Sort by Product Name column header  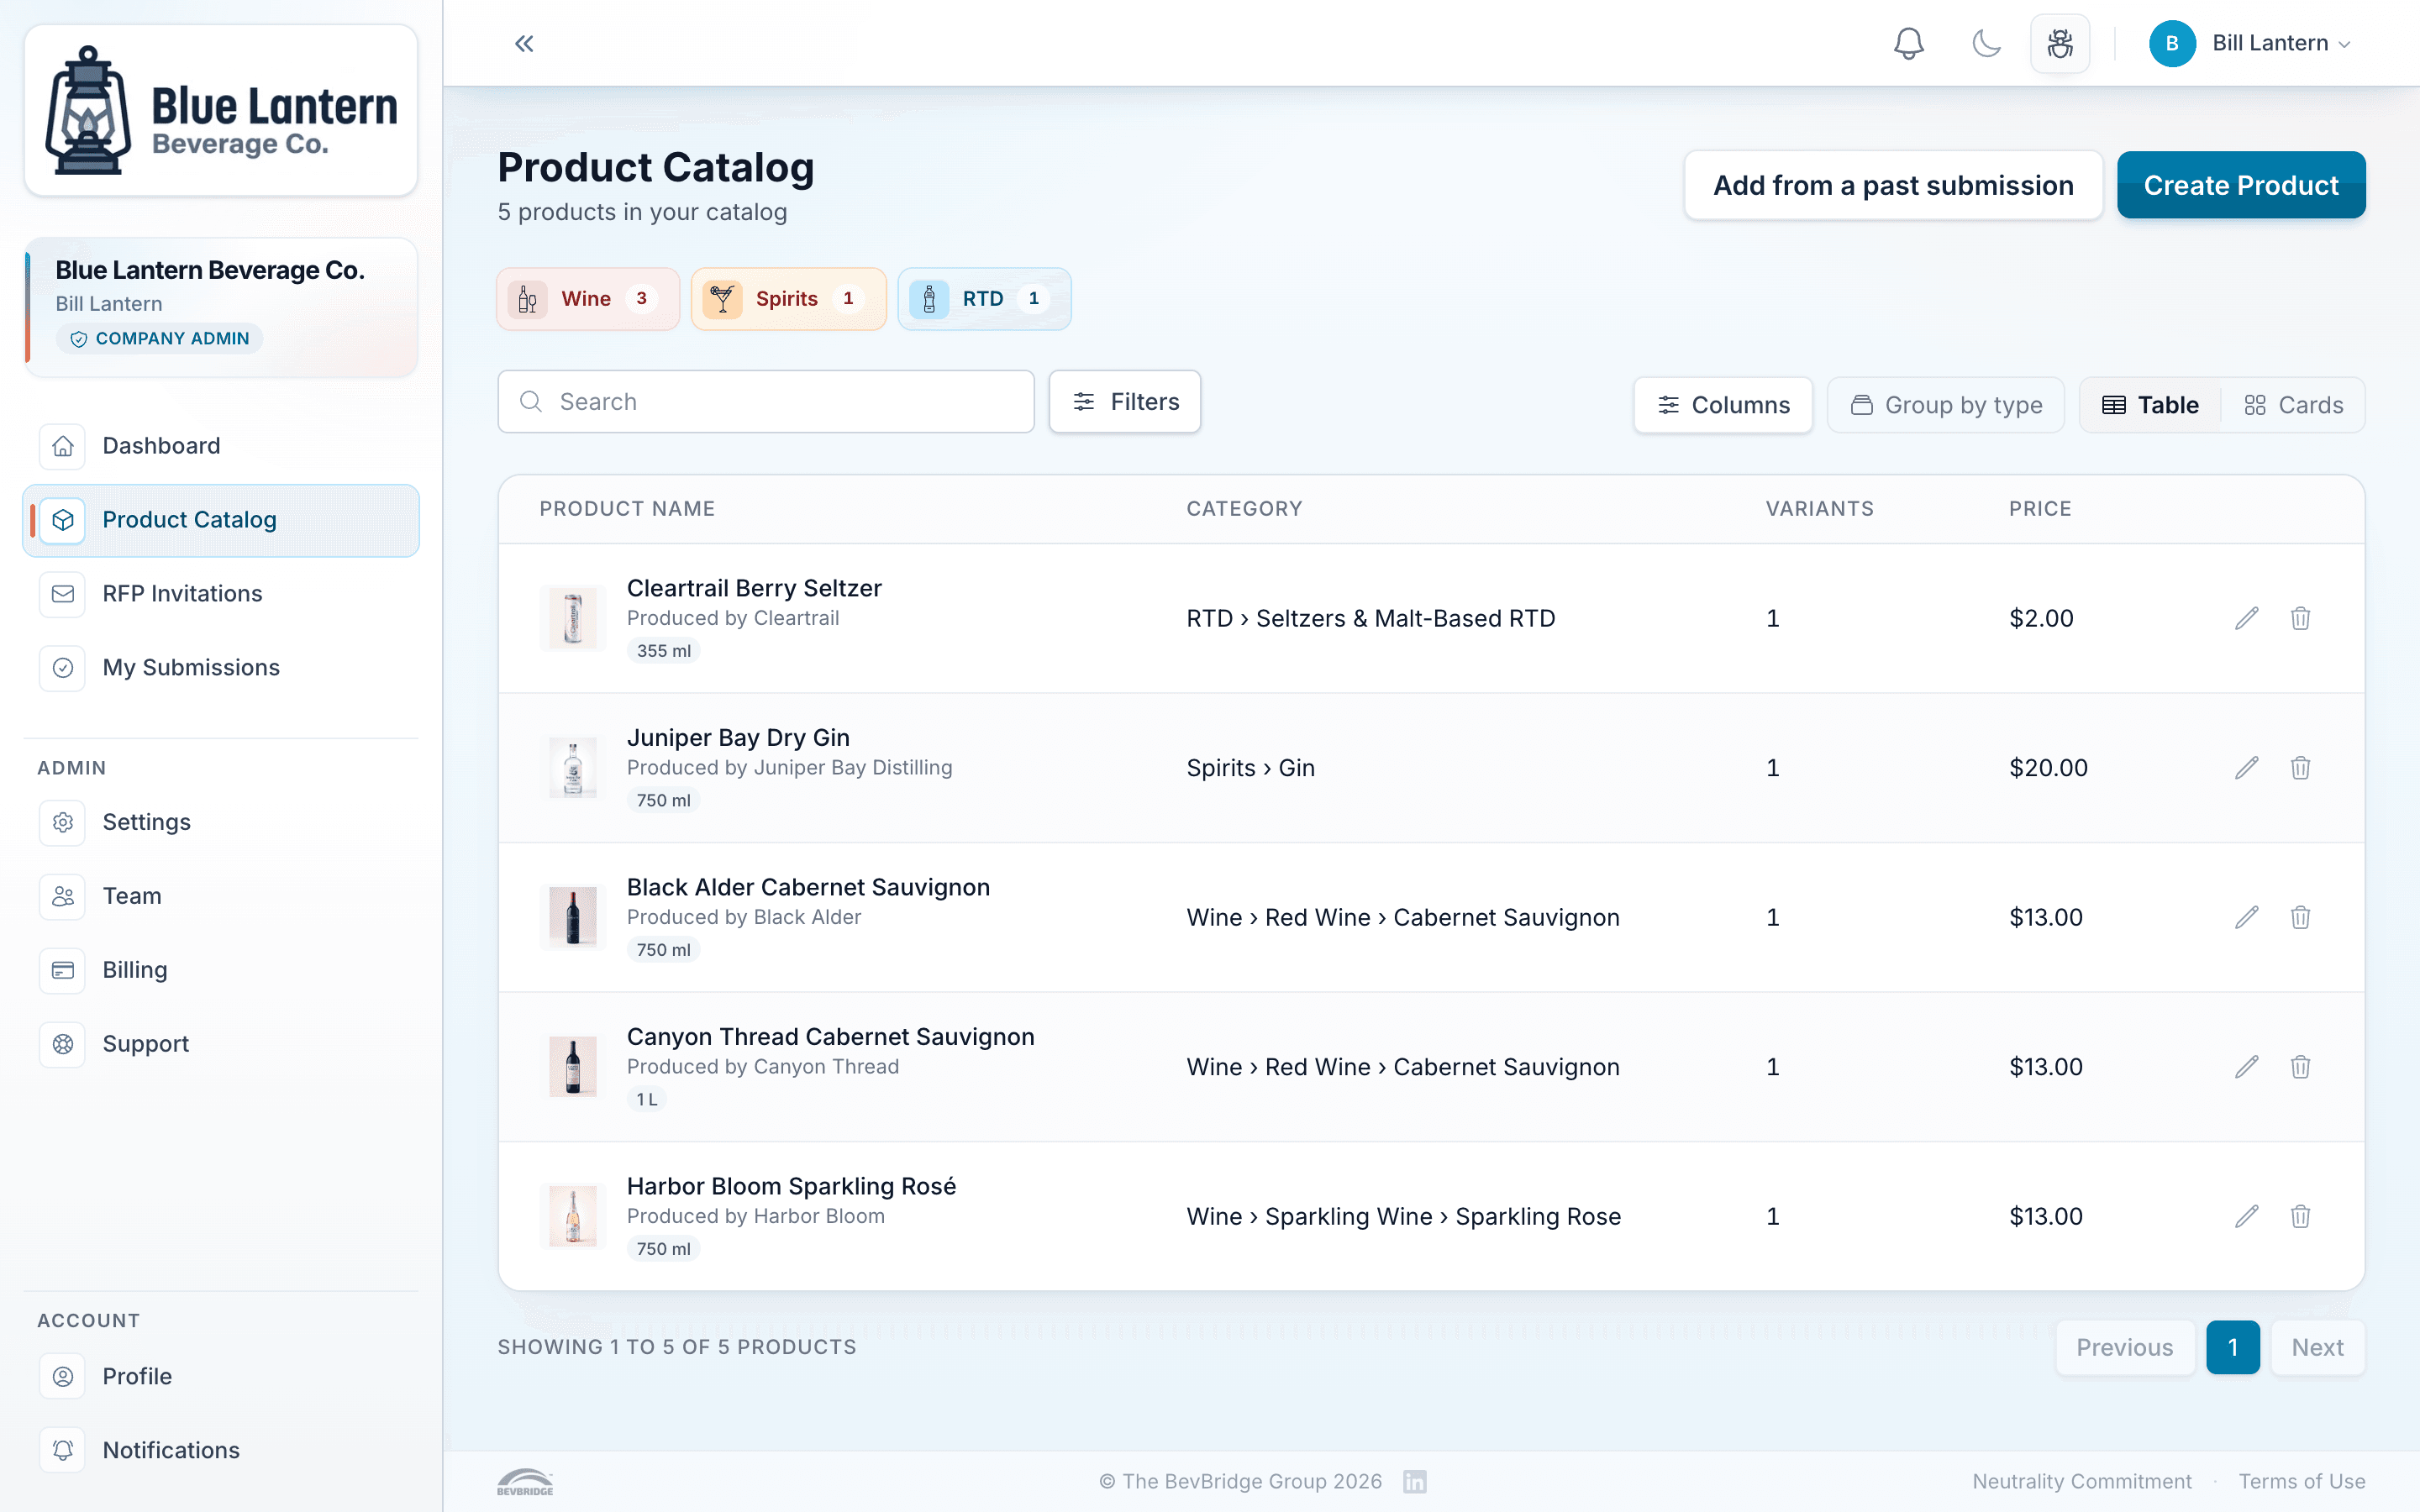click(x=627, y=509)
